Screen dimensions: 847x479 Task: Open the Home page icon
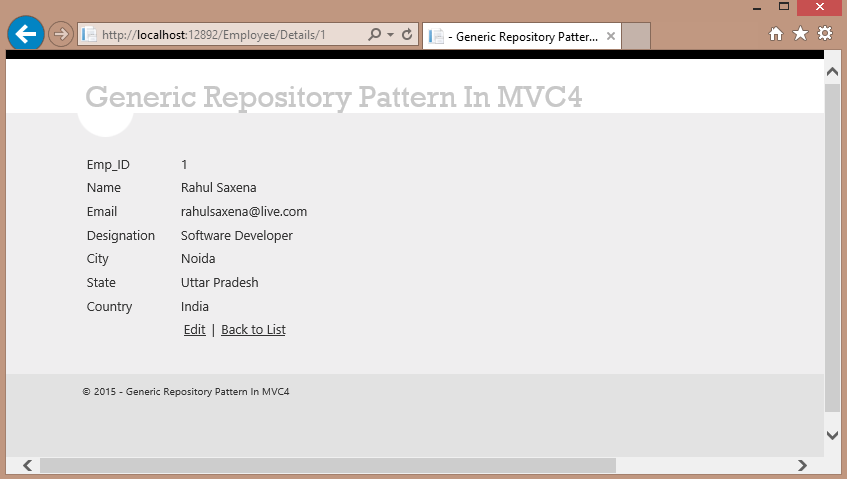point(776,34)
